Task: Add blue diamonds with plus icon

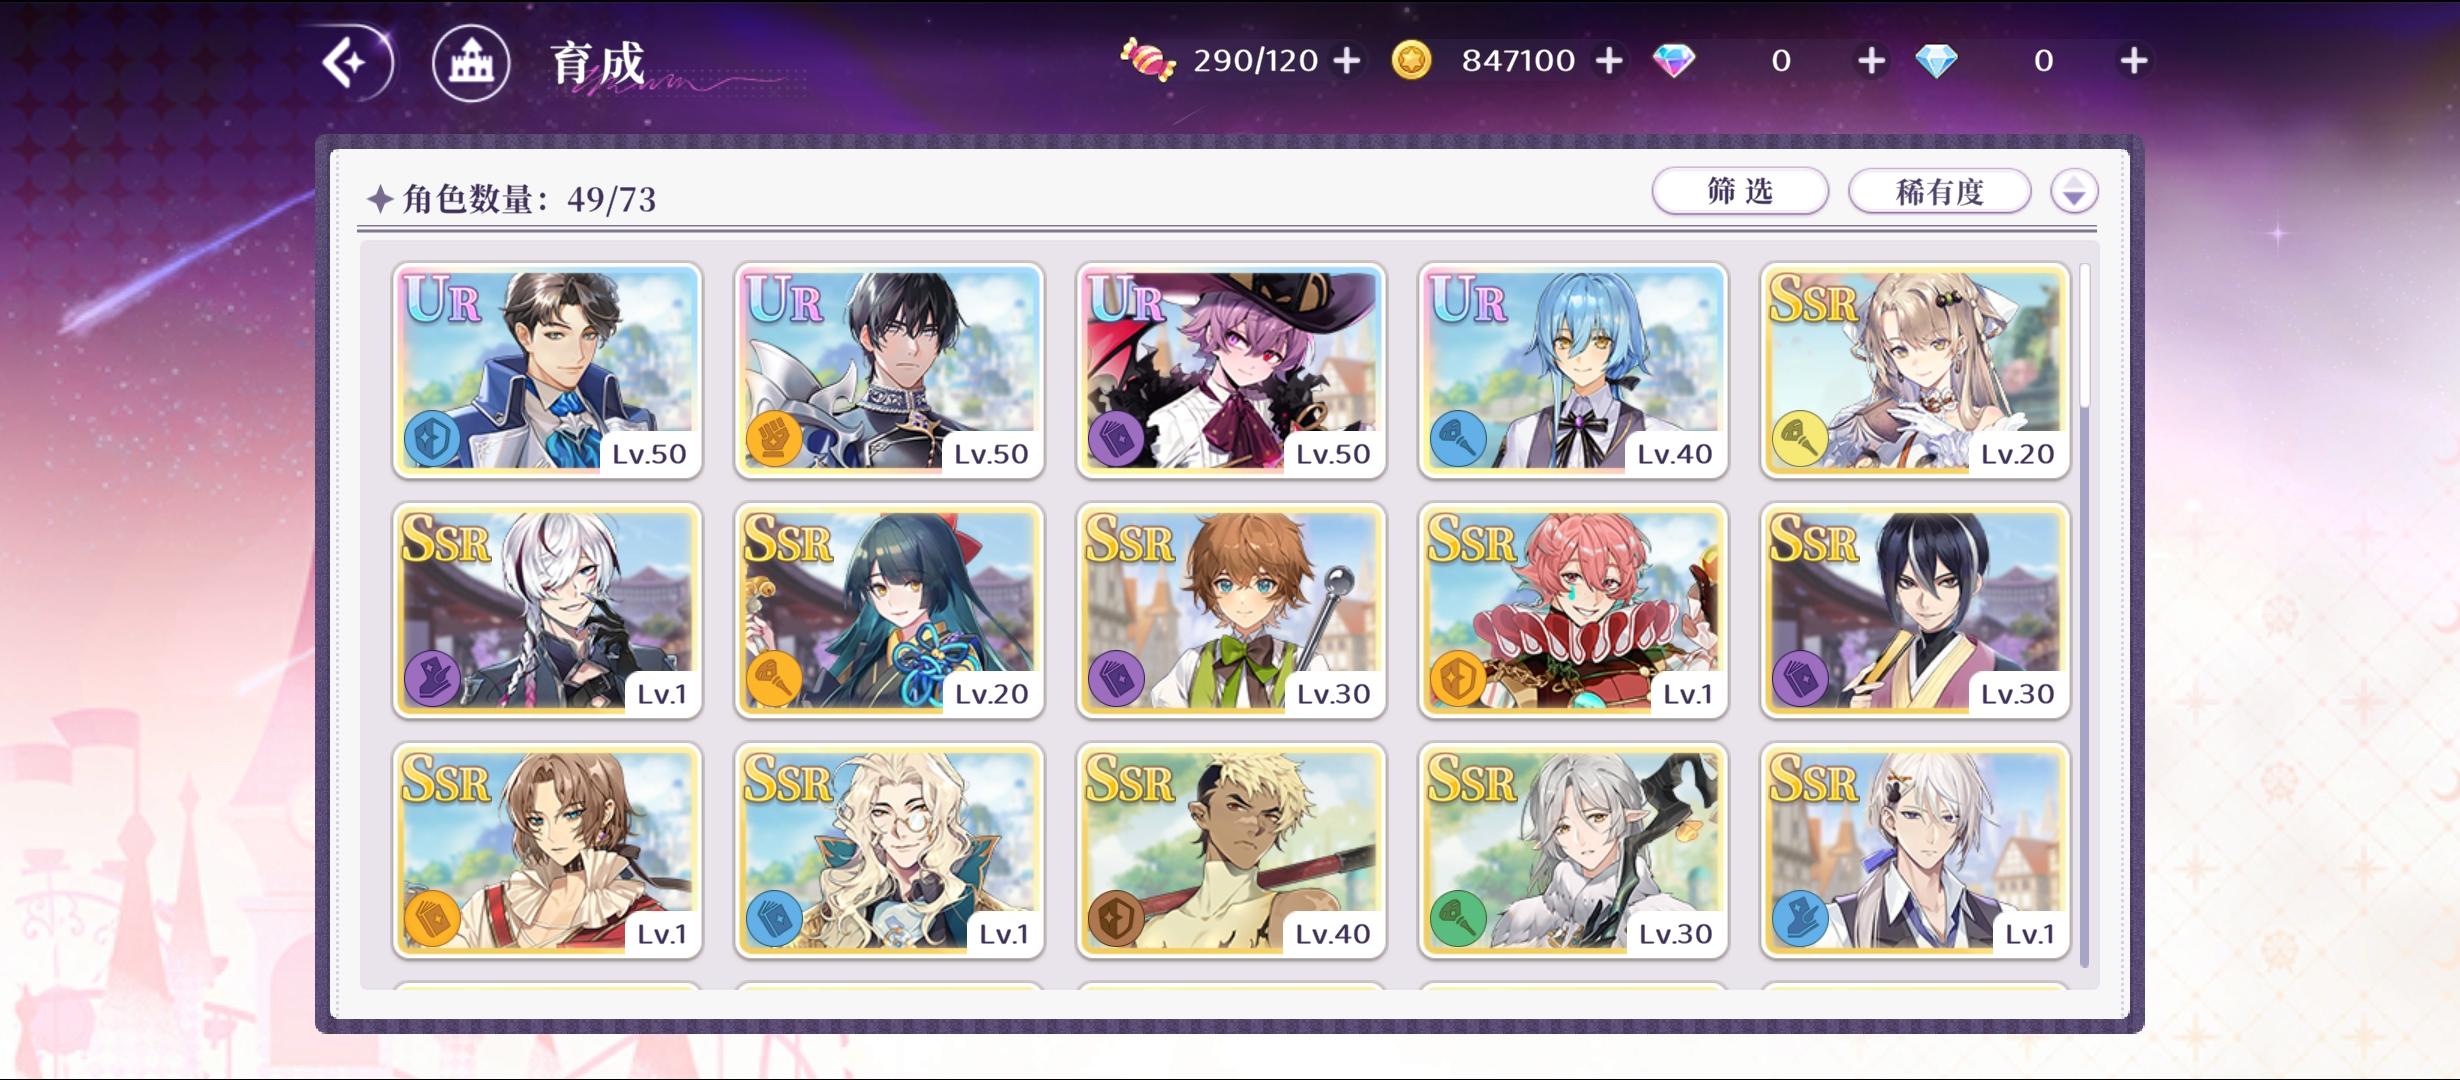Action: tap(2133, 61)
